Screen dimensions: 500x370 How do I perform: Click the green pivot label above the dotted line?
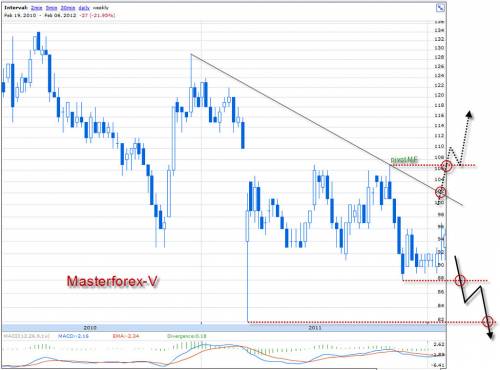(x=404, y=160)
